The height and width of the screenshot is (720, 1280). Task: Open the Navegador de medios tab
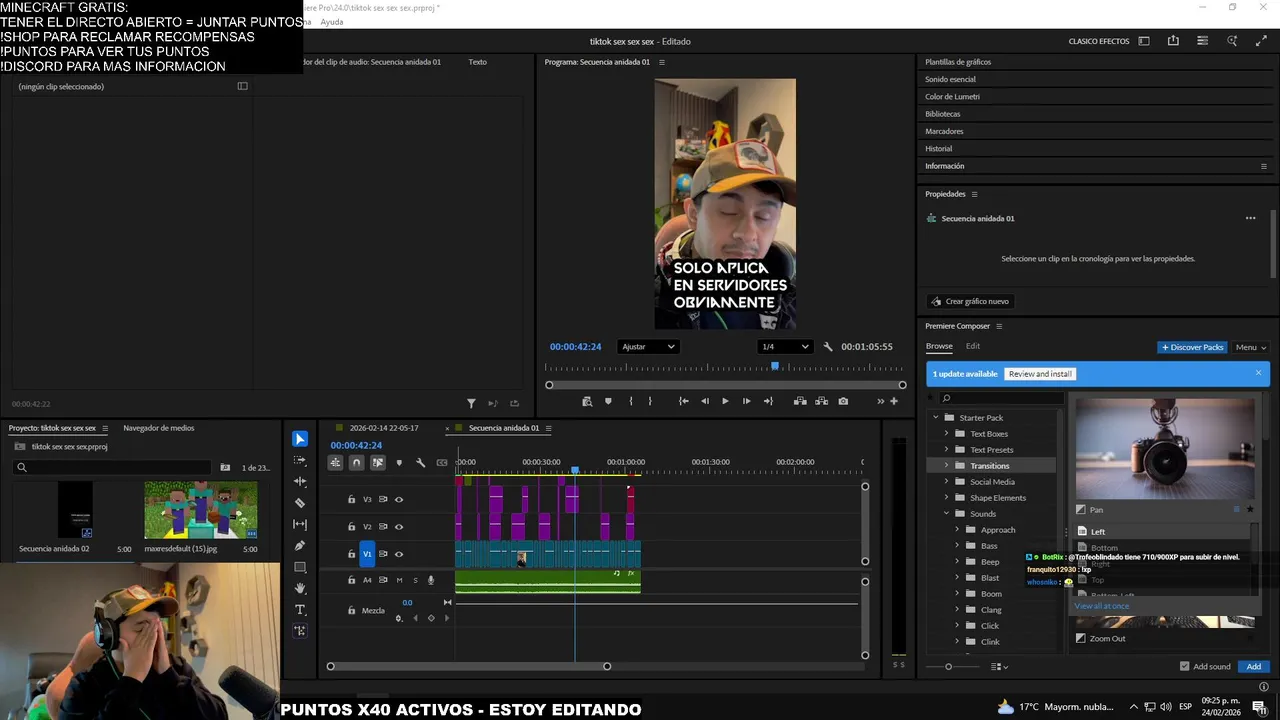pyautogui.click(x=158, y=428)
